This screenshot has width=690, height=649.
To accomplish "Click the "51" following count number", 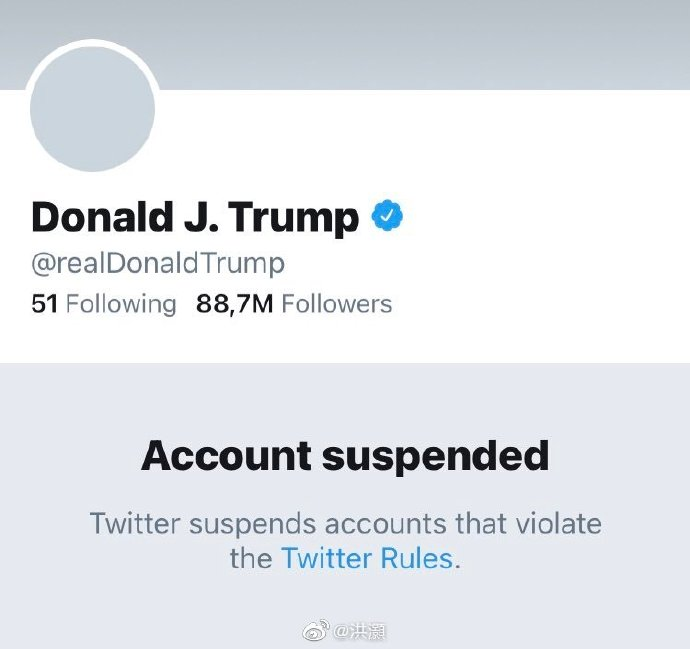I will (x=45, y=304).
